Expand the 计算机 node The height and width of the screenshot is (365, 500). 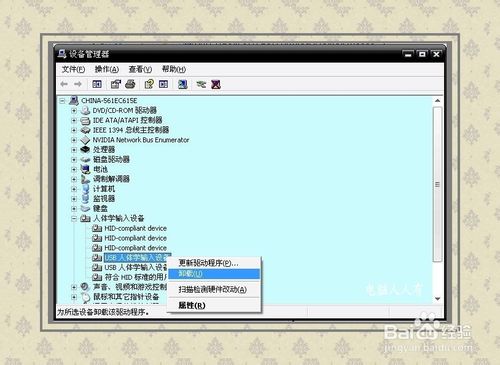coord(74,189)
